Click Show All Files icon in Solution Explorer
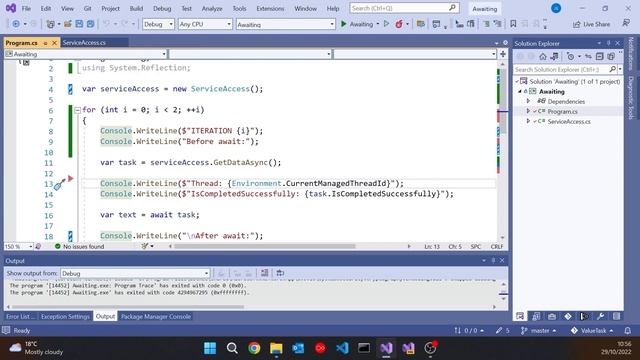The width and height of the screenshot is (640, 360). tap(611, 56)
